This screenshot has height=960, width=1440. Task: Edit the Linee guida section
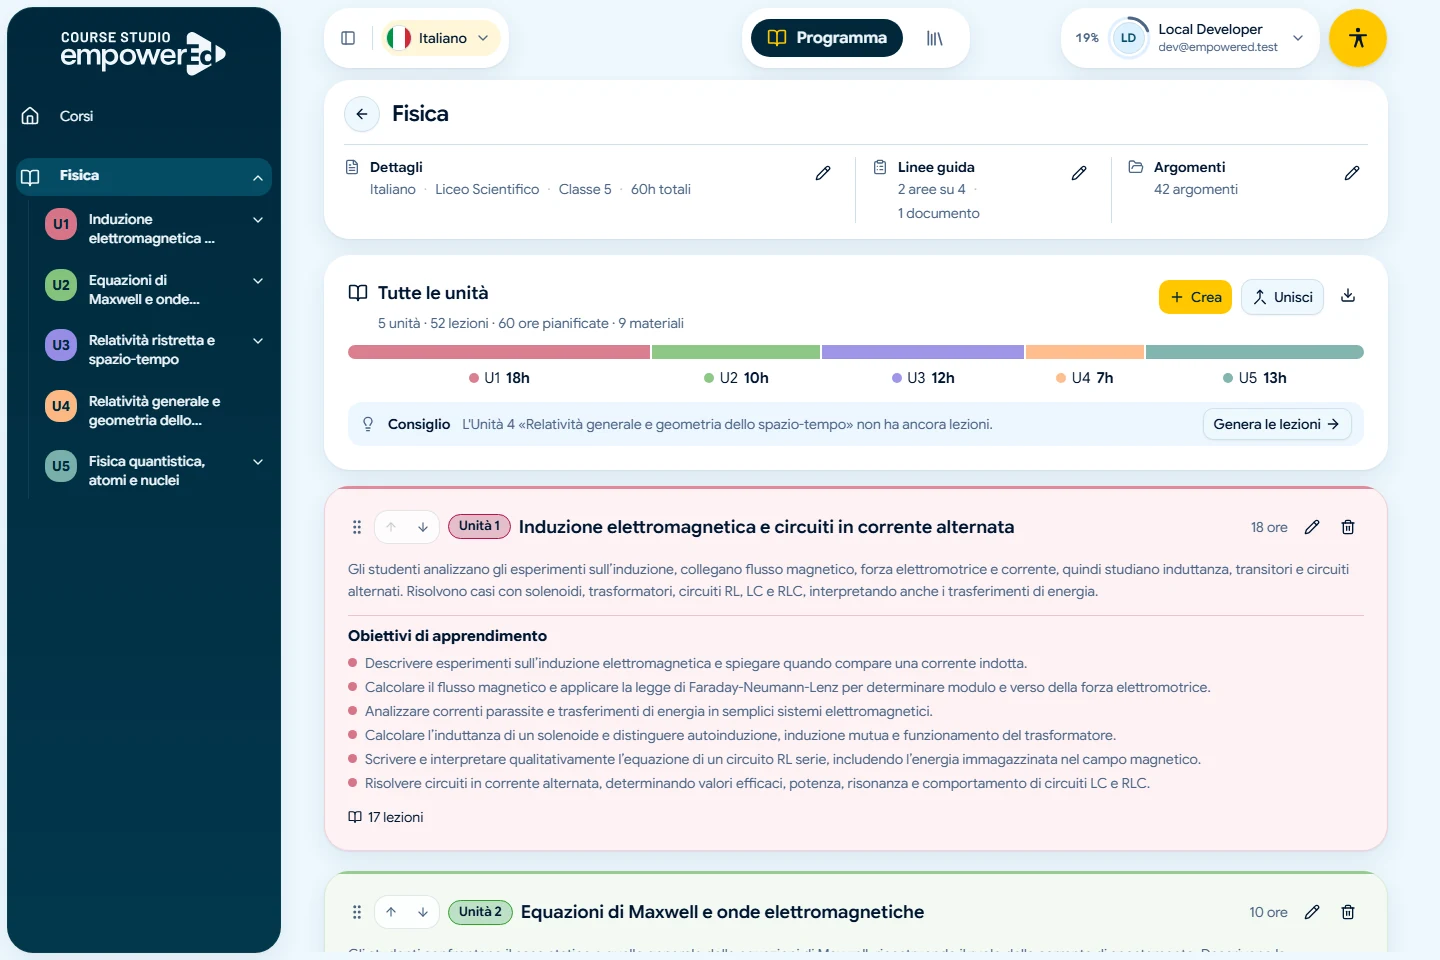(1079, 173)
